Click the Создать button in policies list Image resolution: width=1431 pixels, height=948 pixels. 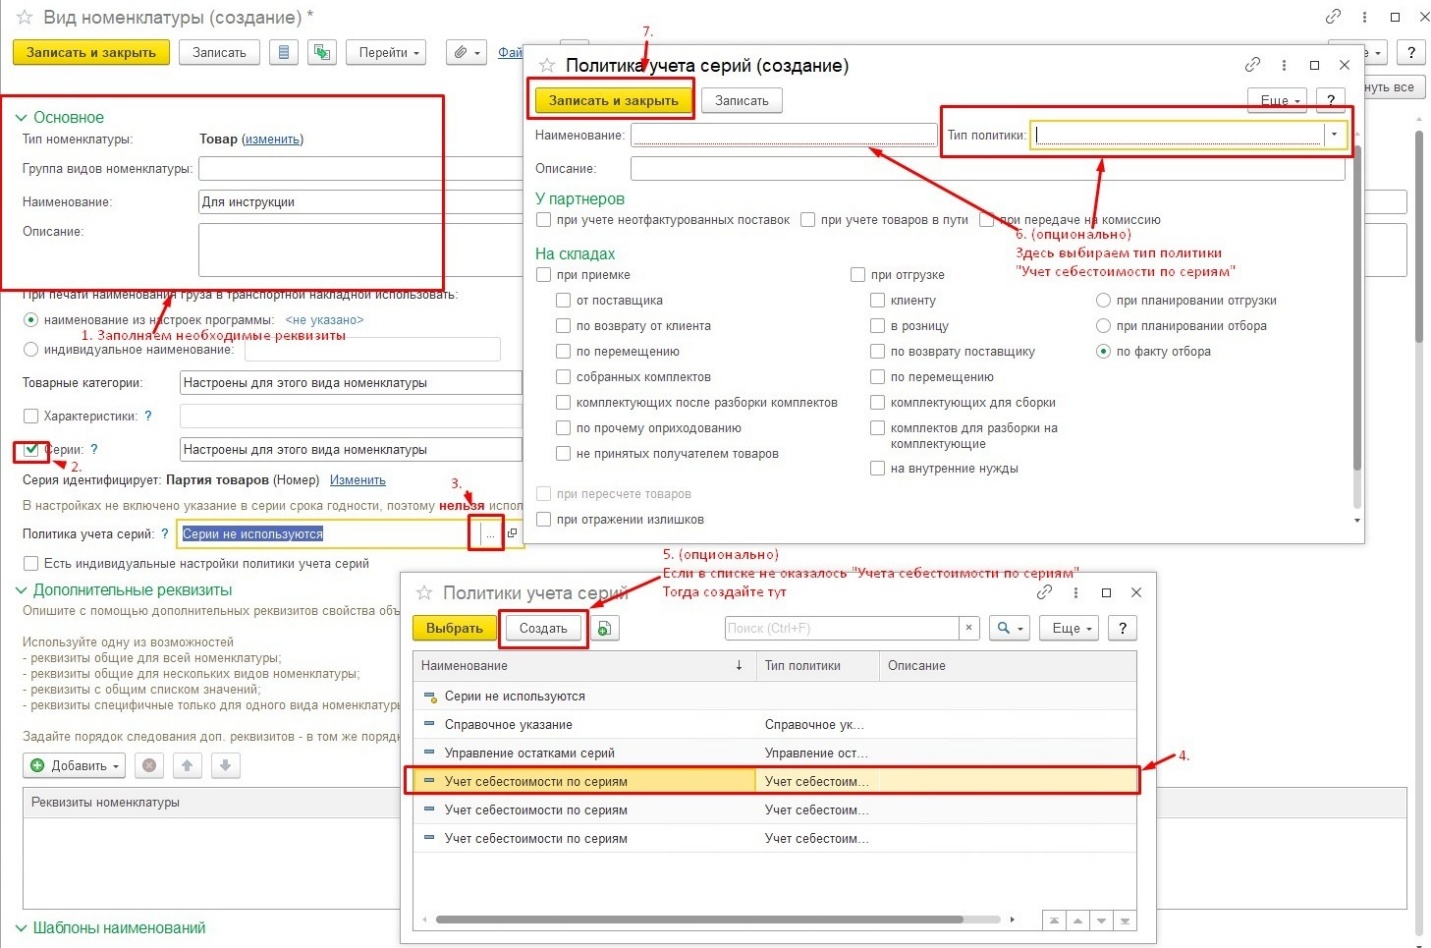543,629
